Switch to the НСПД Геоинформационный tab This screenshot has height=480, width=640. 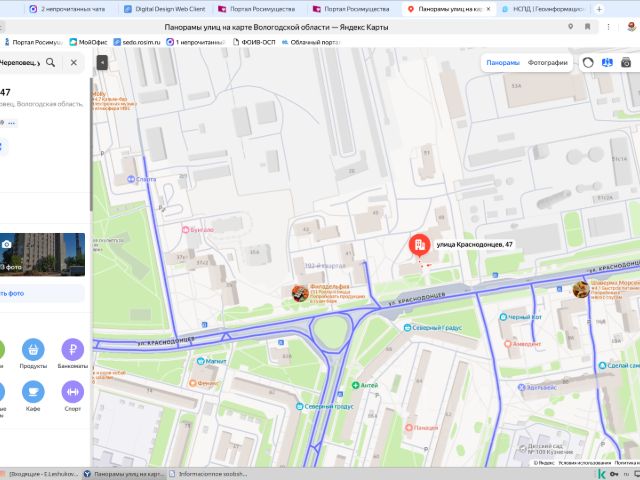tap(544, 9)
